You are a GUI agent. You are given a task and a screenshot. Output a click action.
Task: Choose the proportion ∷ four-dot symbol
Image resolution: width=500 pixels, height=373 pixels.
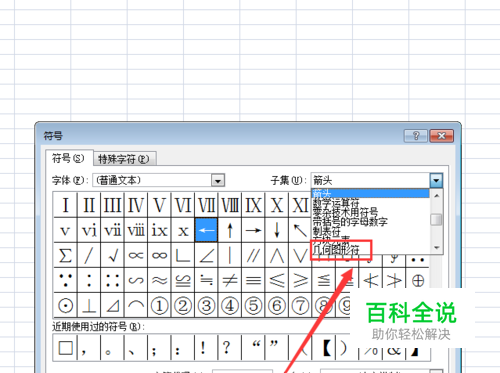point(112,280)
